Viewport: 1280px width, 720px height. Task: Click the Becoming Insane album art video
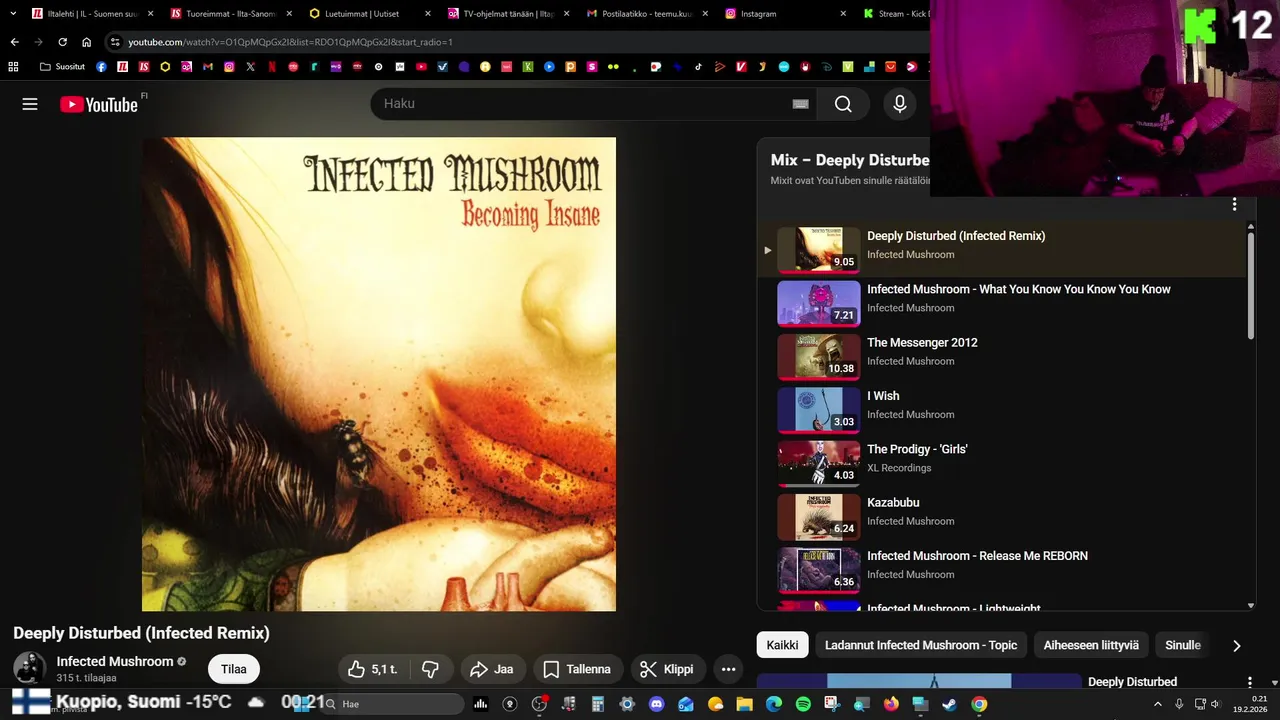379,374
